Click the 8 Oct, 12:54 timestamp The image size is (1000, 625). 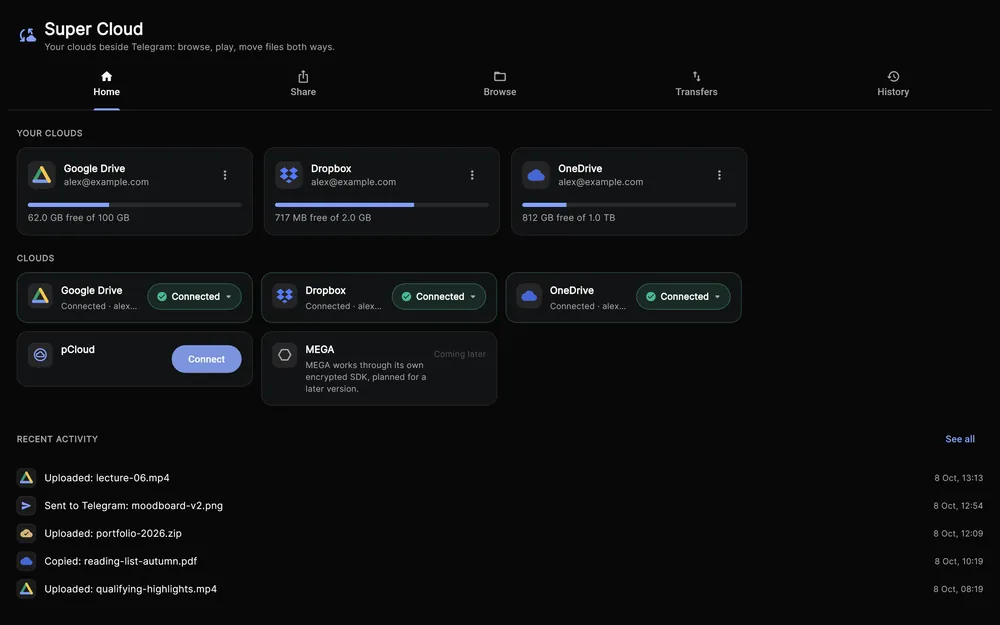pyautogui.click(x=958, y=506)
